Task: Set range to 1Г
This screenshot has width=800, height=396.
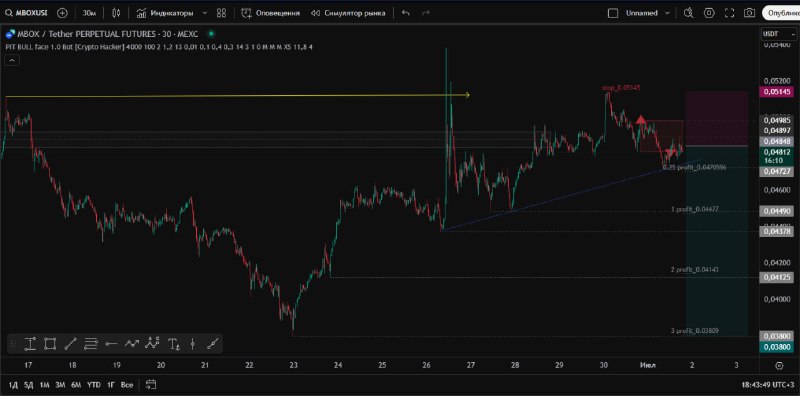Action: 111,385
